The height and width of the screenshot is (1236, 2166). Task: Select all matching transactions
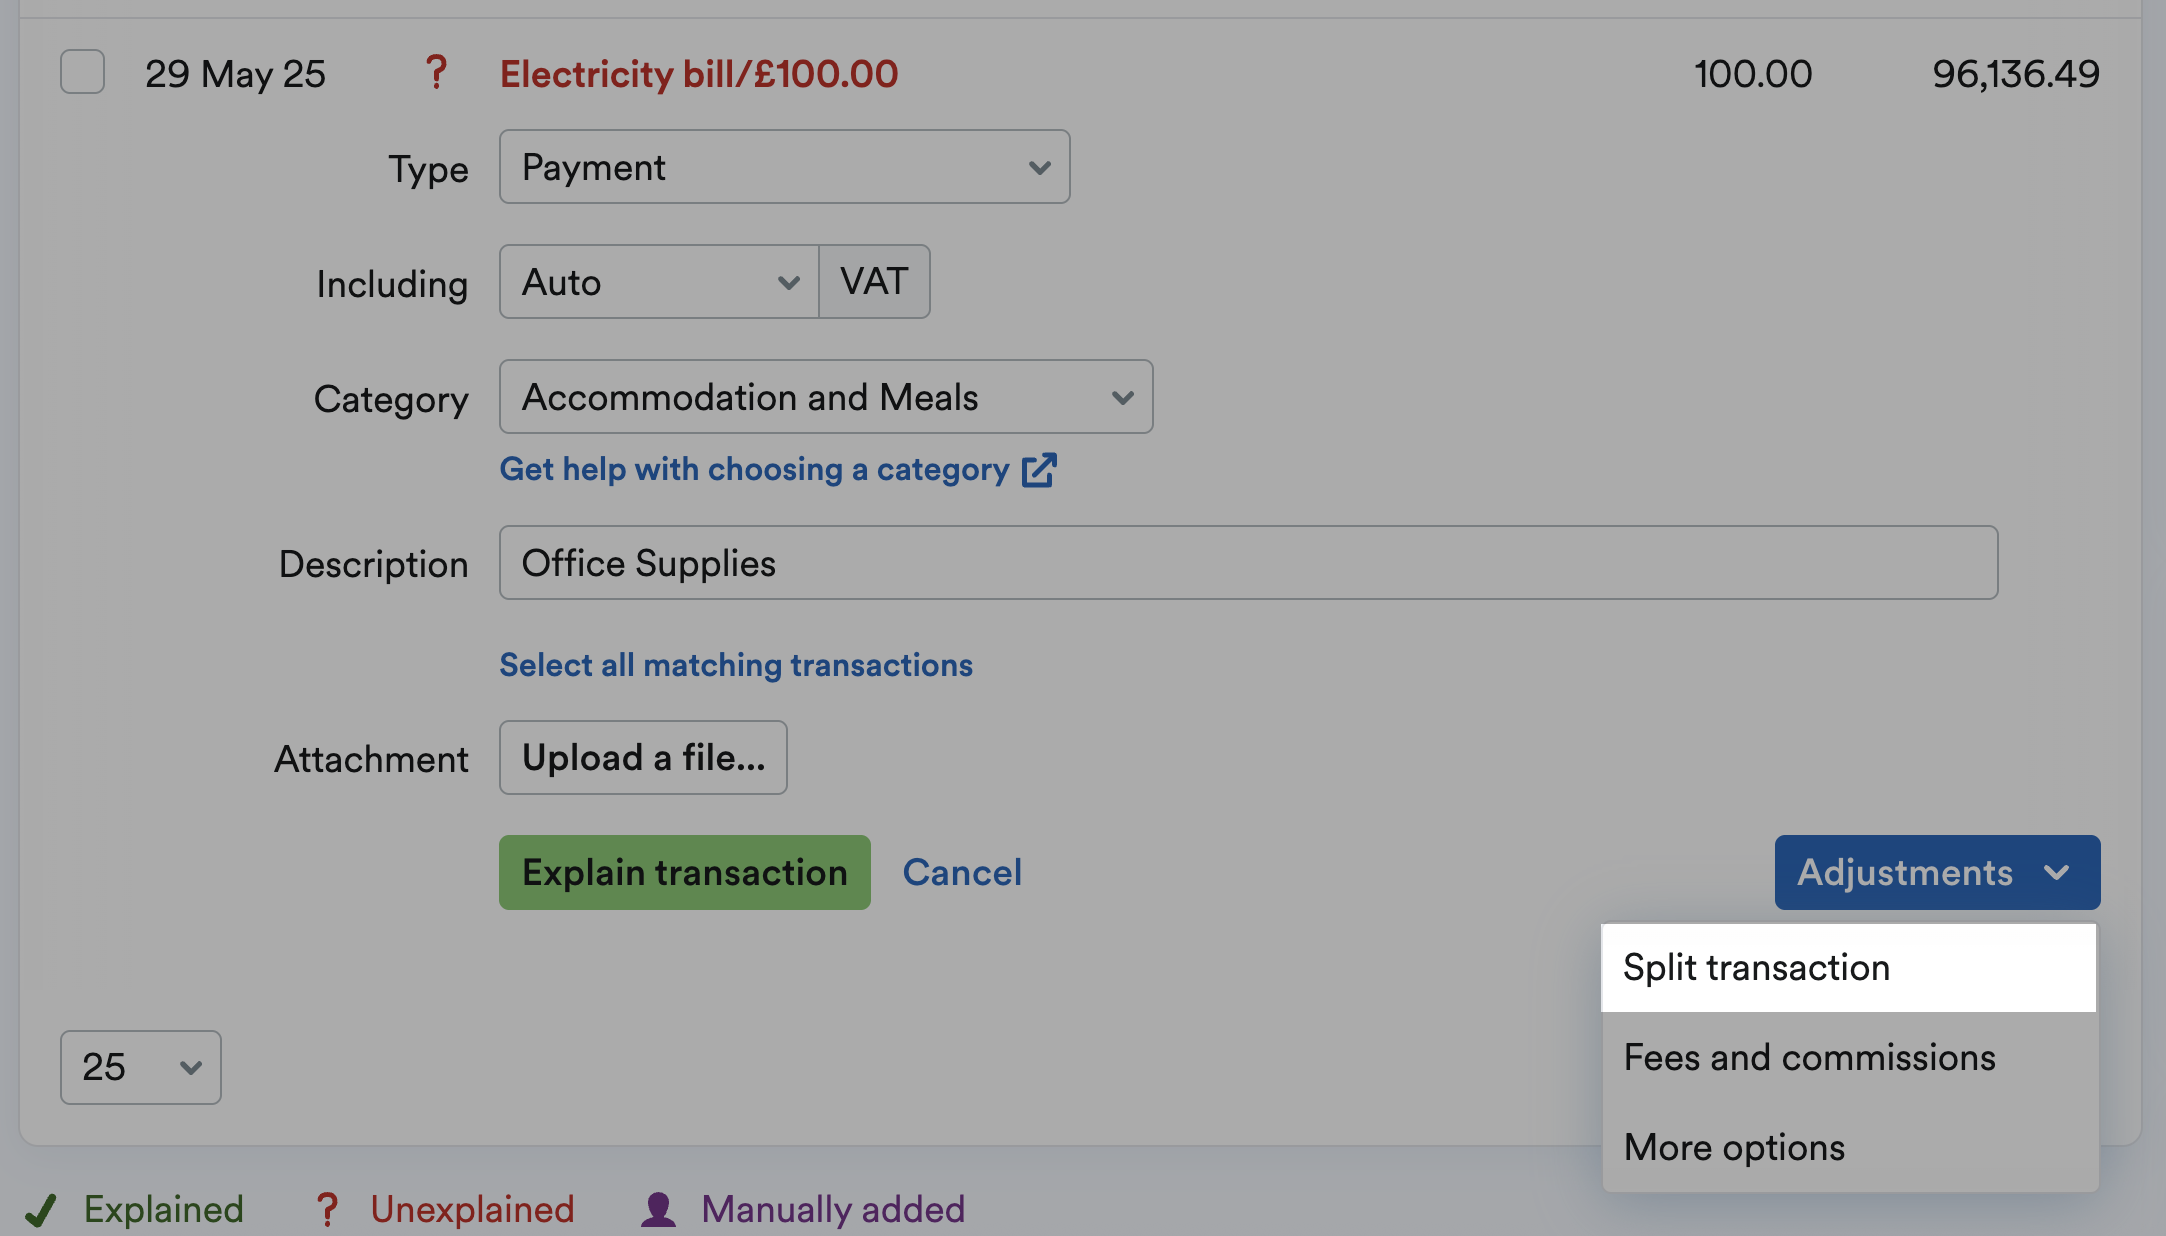tap(736, 664)
